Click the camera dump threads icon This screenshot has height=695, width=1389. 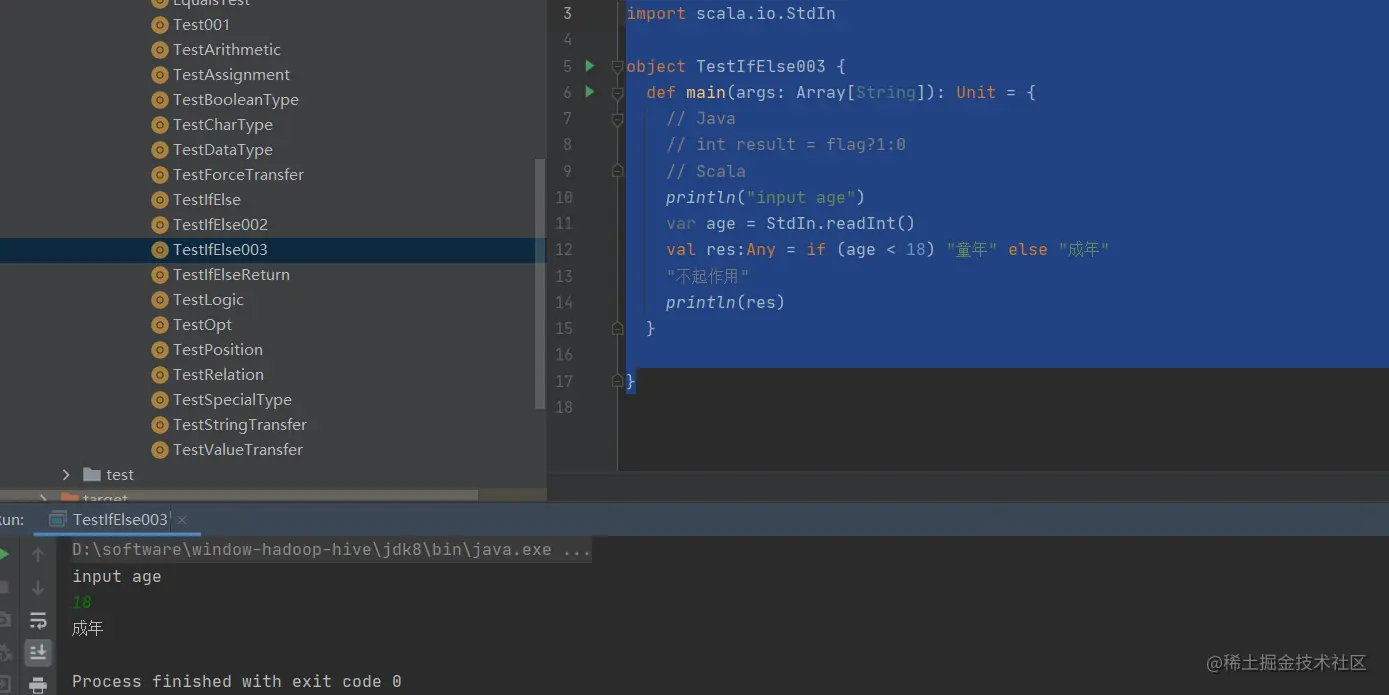[x=4, y=620]
